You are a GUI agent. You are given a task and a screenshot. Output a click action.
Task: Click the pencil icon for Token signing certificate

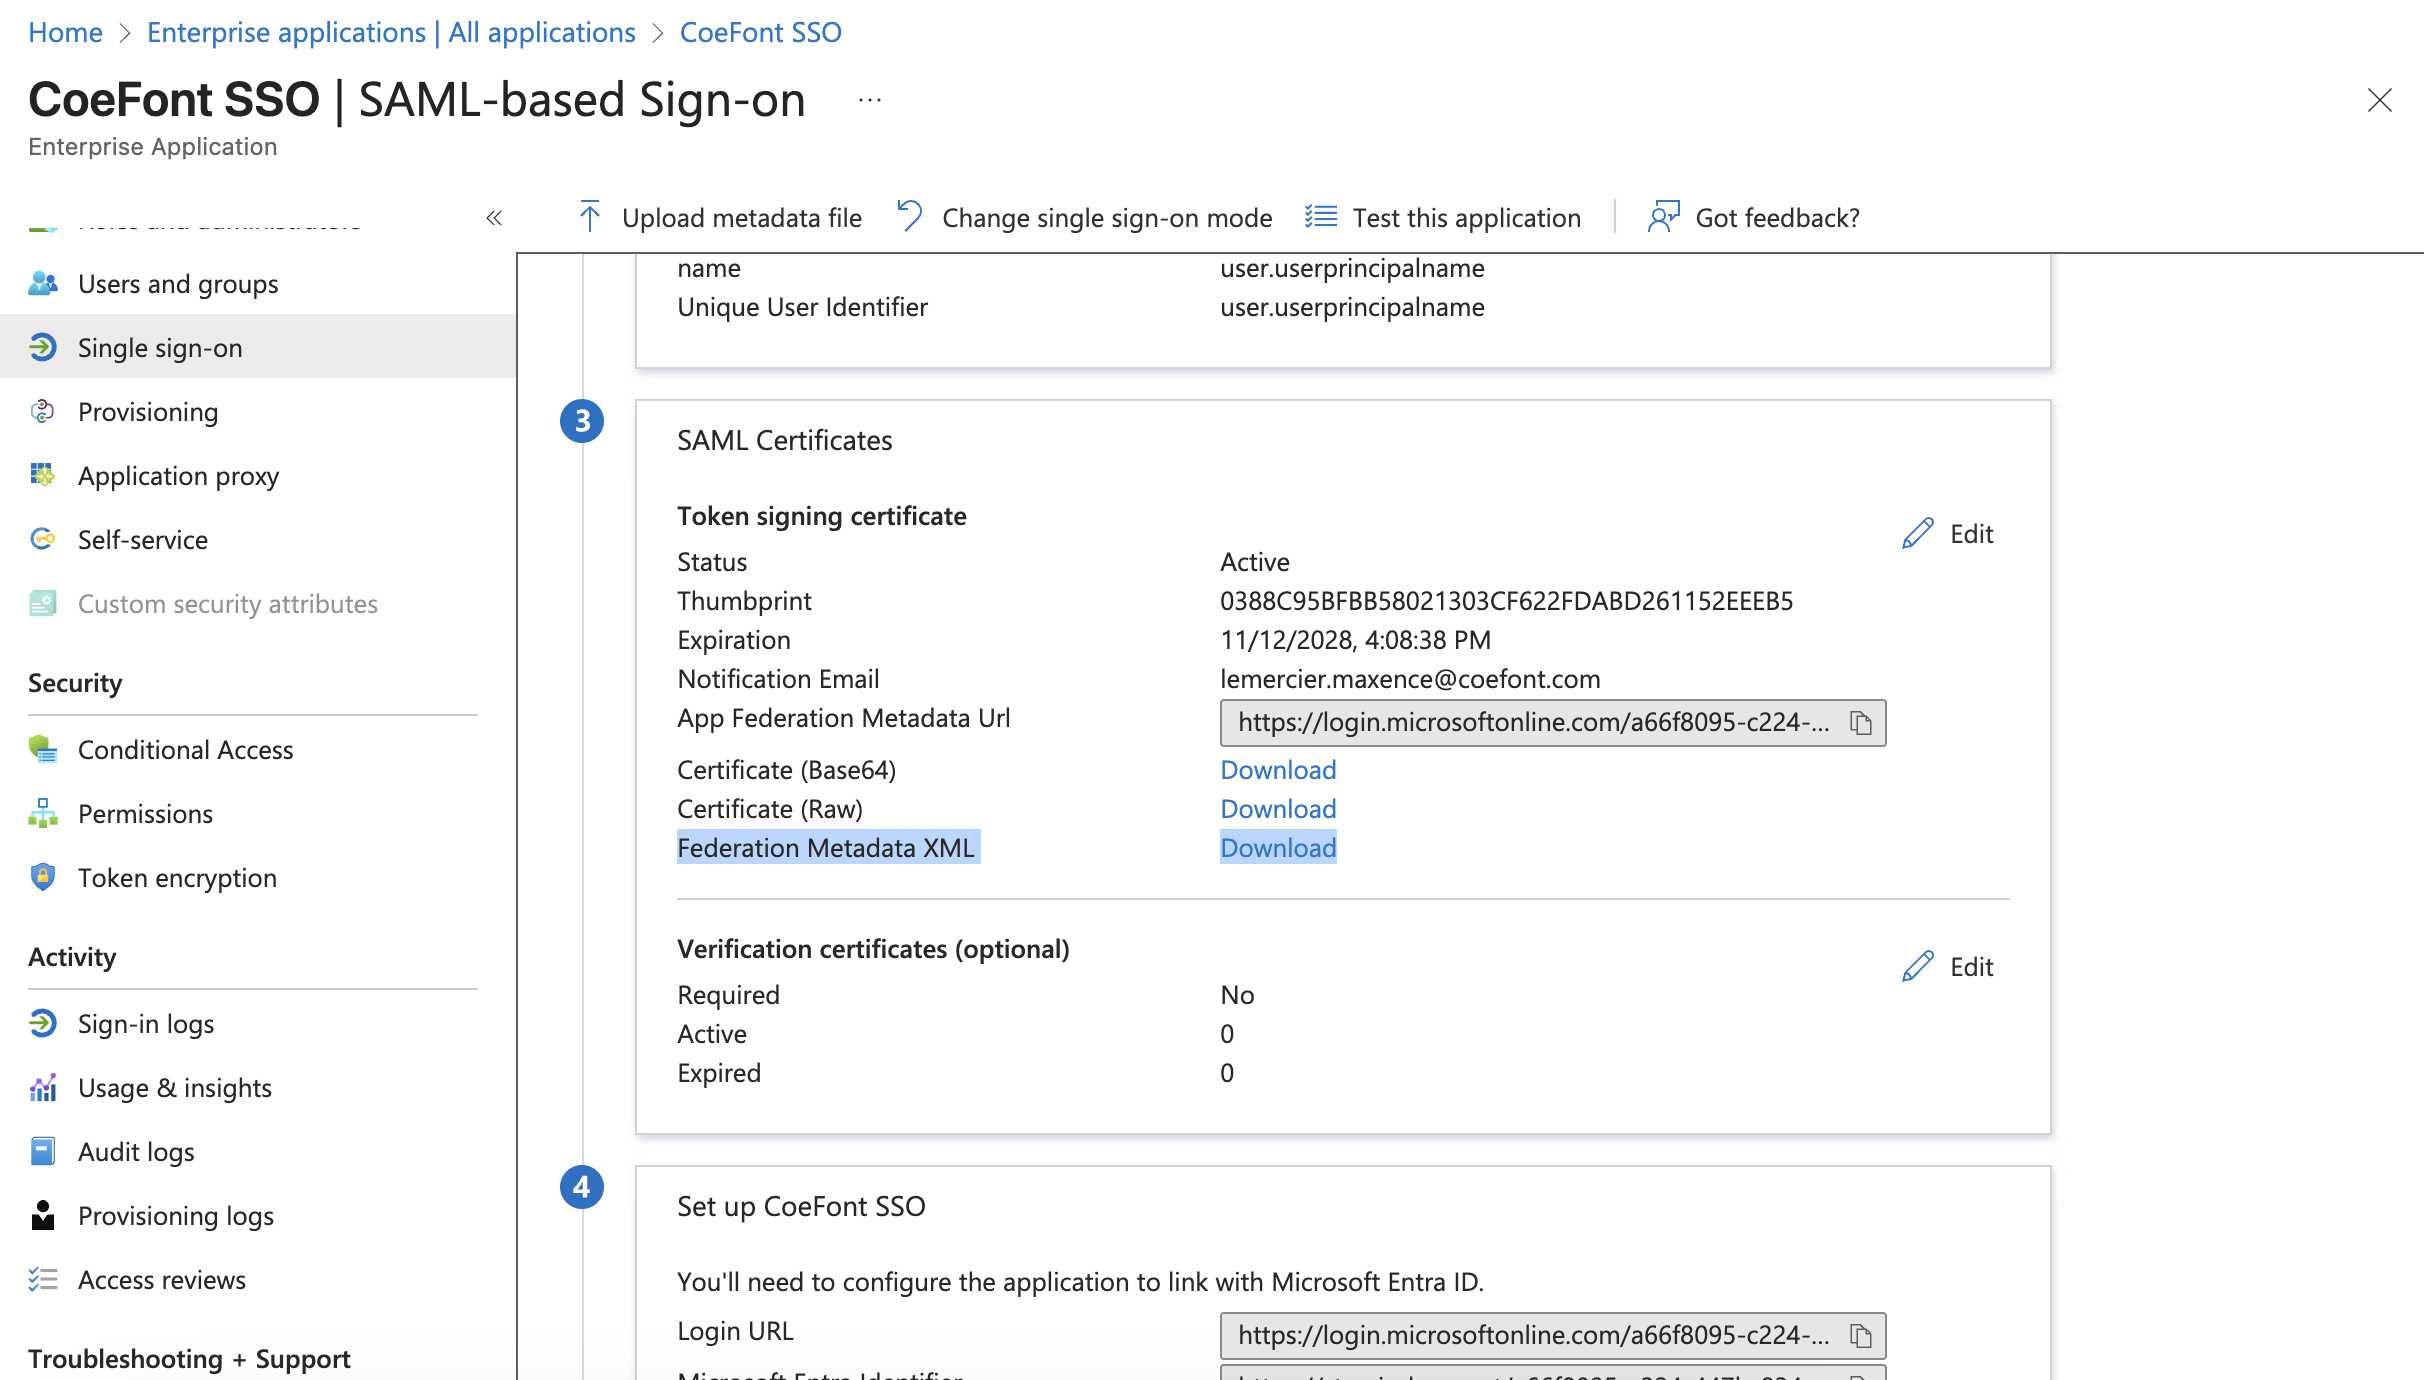pyautogui.click(x=1917, y=534)
